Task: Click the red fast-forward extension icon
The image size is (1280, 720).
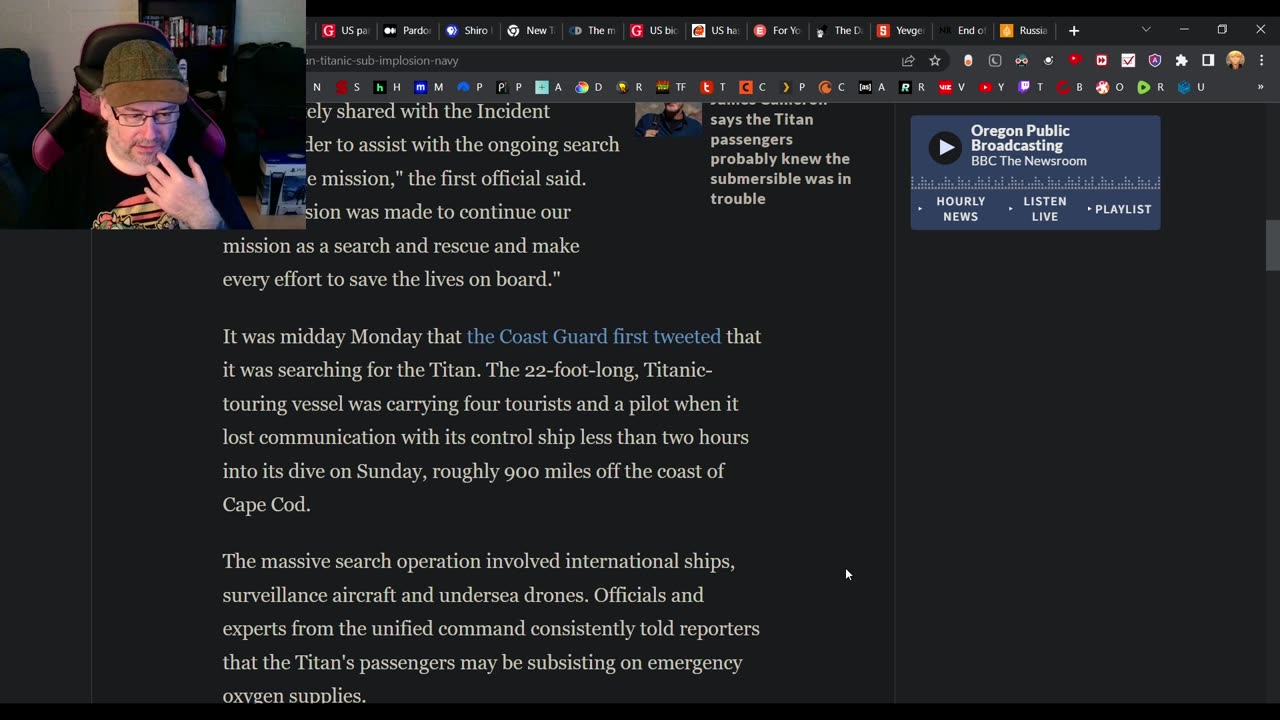Action: pos(1101,60)
